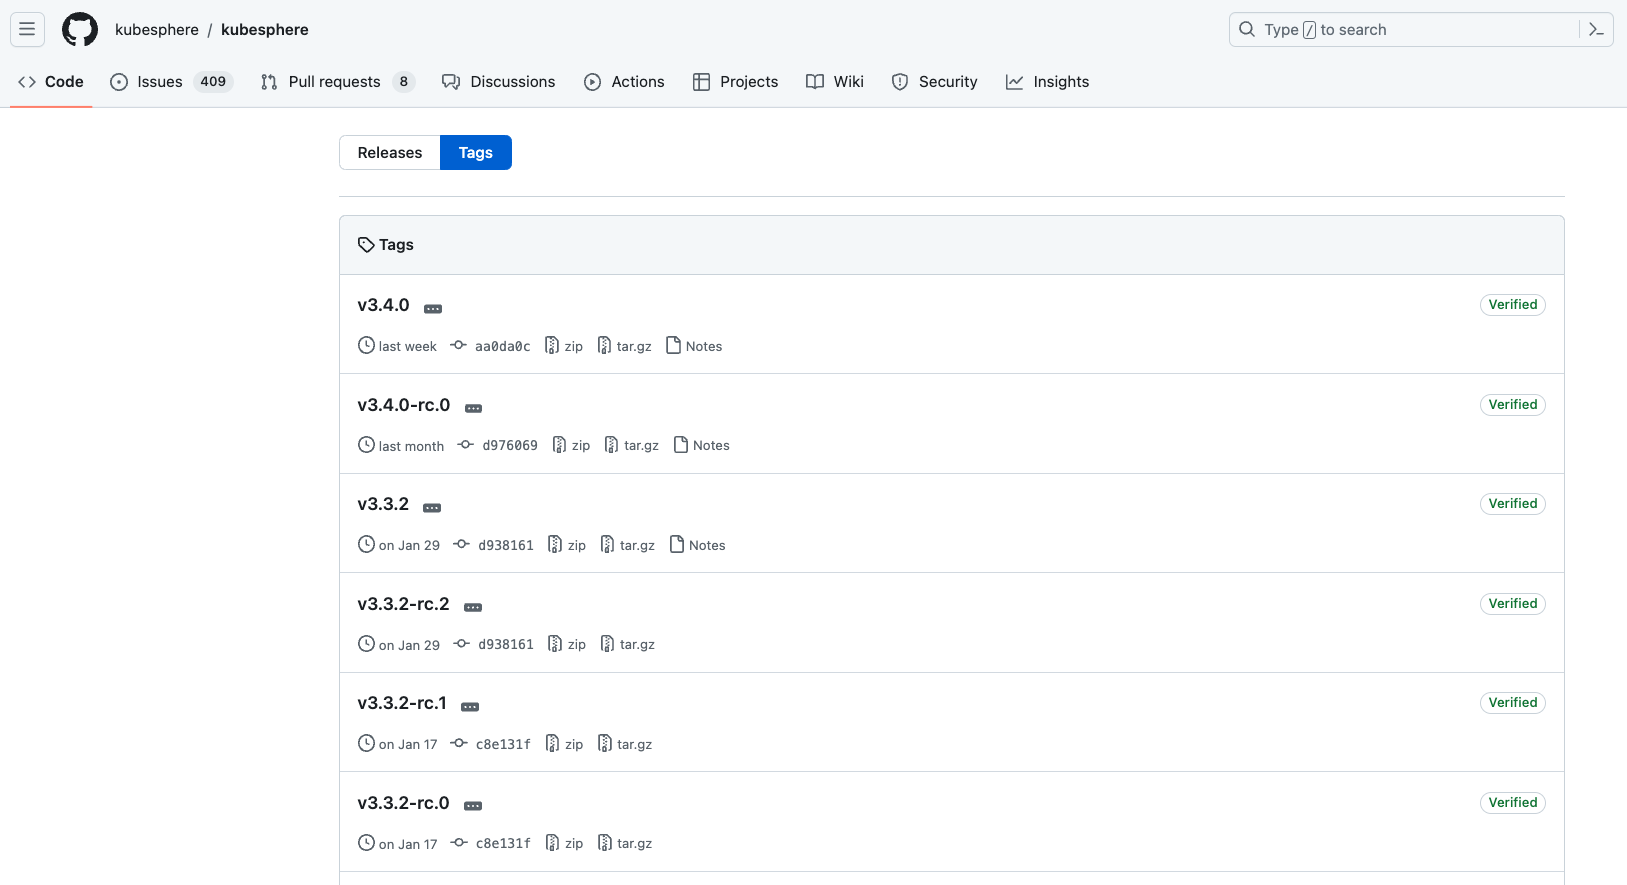1627x885 pixels.
Task: Download v3.3.2-rc.1 tar.gz archive
Action: tap(625, 744)
